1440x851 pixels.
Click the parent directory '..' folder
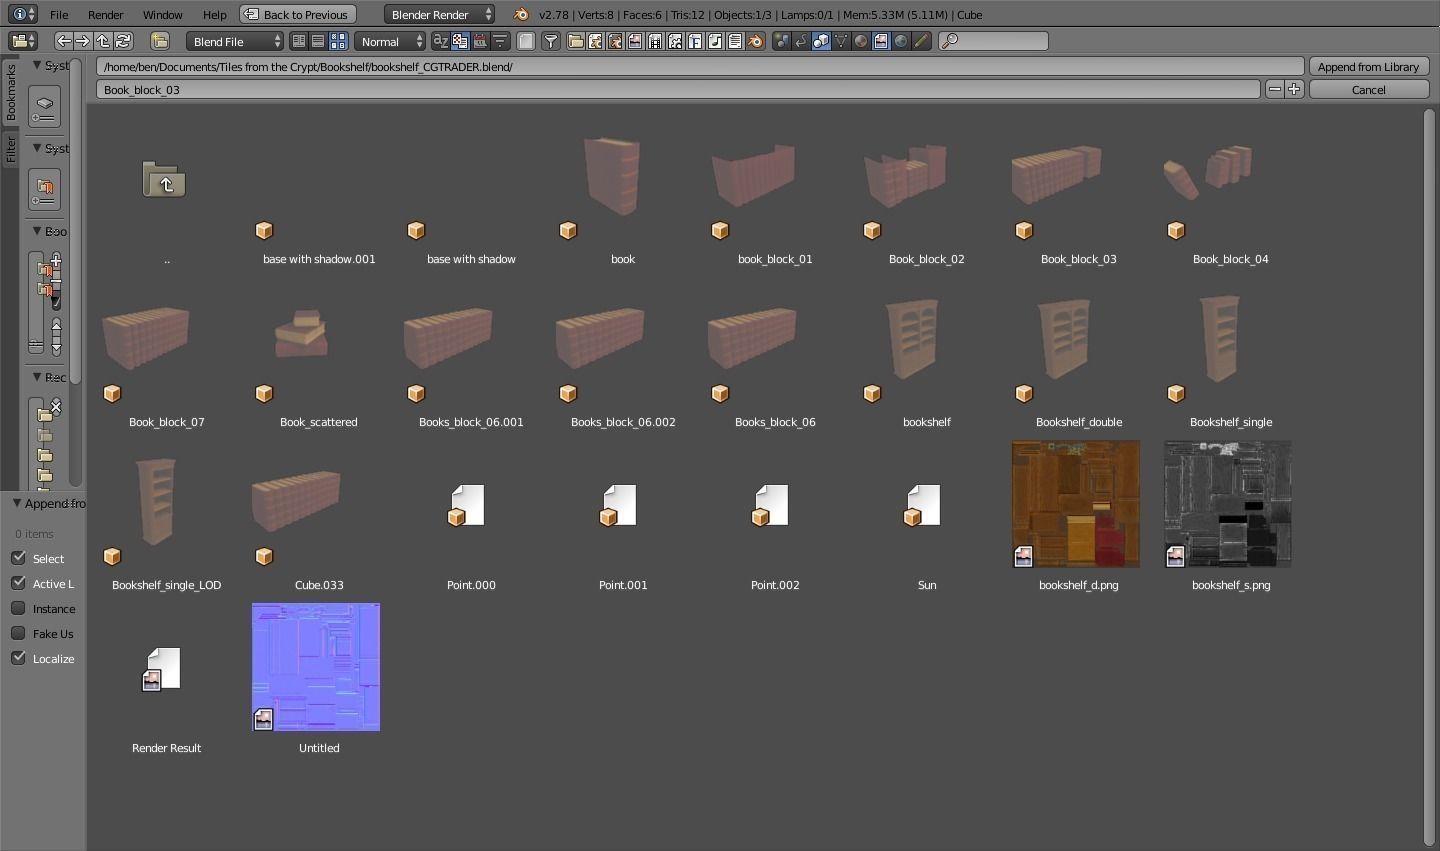point(165,181)
